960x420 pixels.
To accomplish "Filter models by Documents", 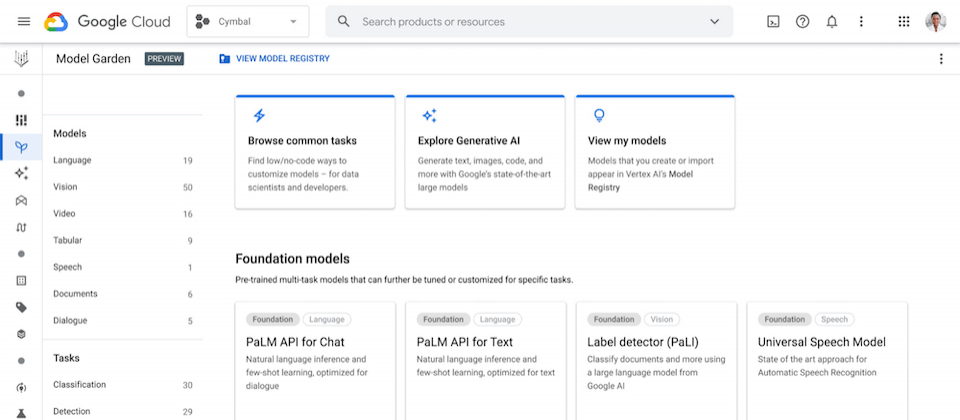I will (122, 294).
